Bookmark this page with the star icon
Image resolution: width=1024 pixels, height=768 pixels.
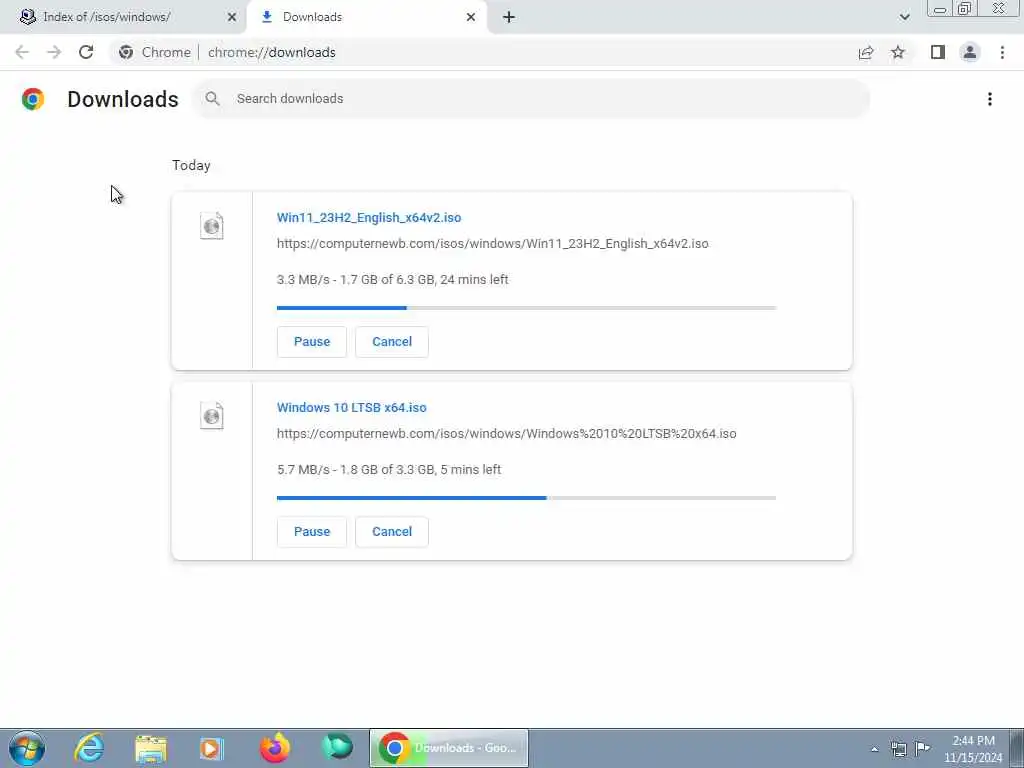coord(898,52)
